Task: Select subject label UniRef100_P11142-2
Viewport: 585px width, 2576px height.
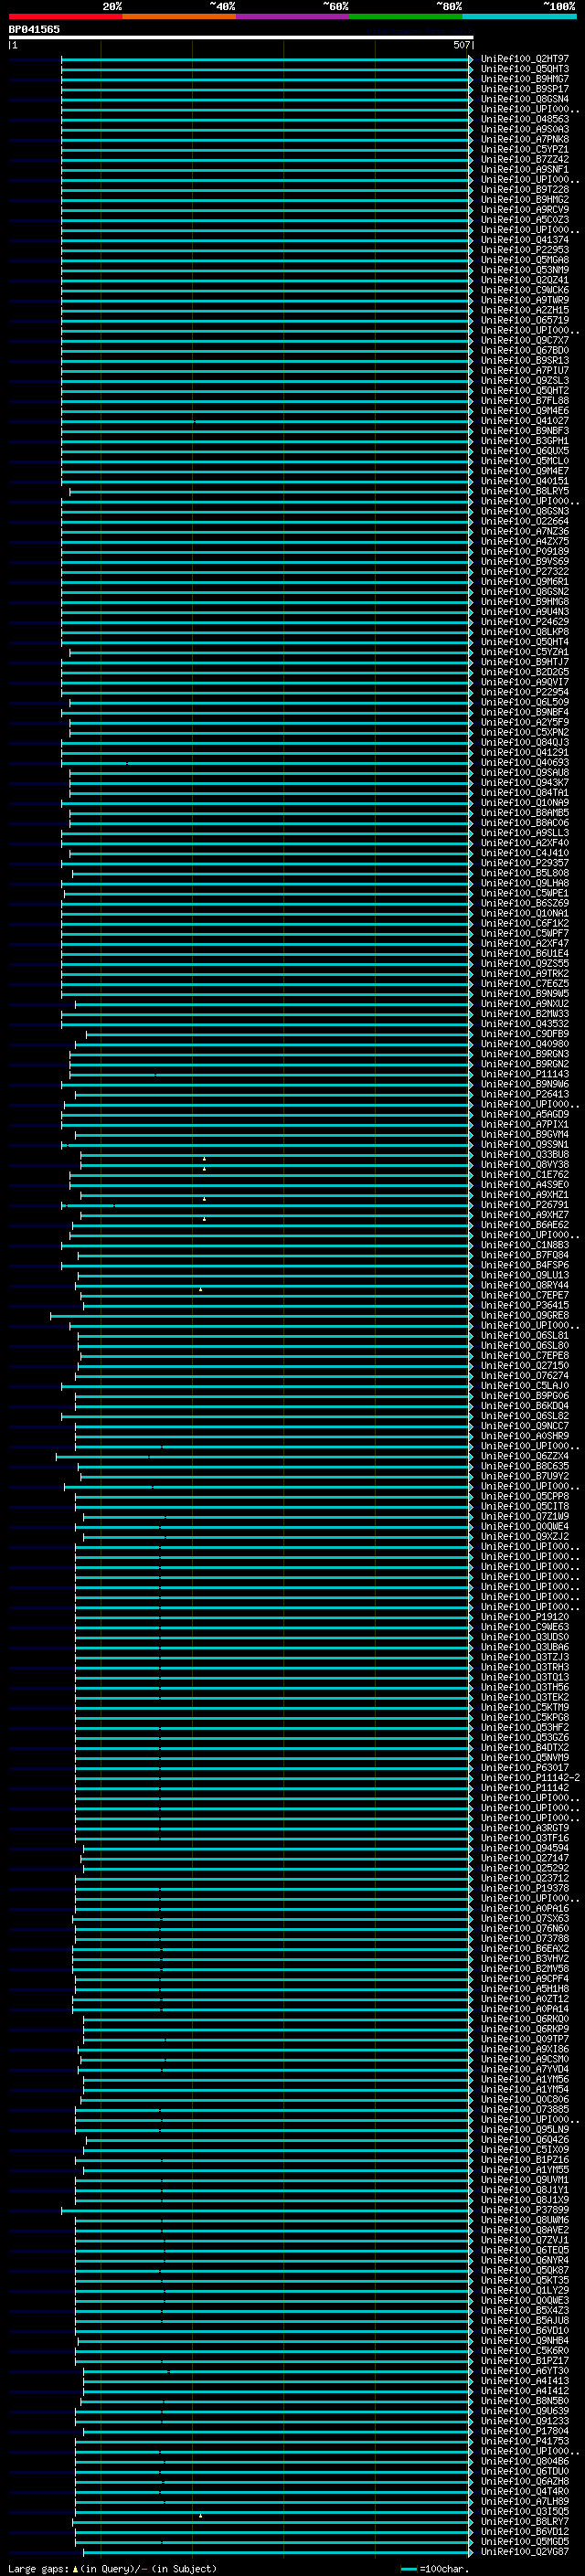Action: click(530, 1778)
